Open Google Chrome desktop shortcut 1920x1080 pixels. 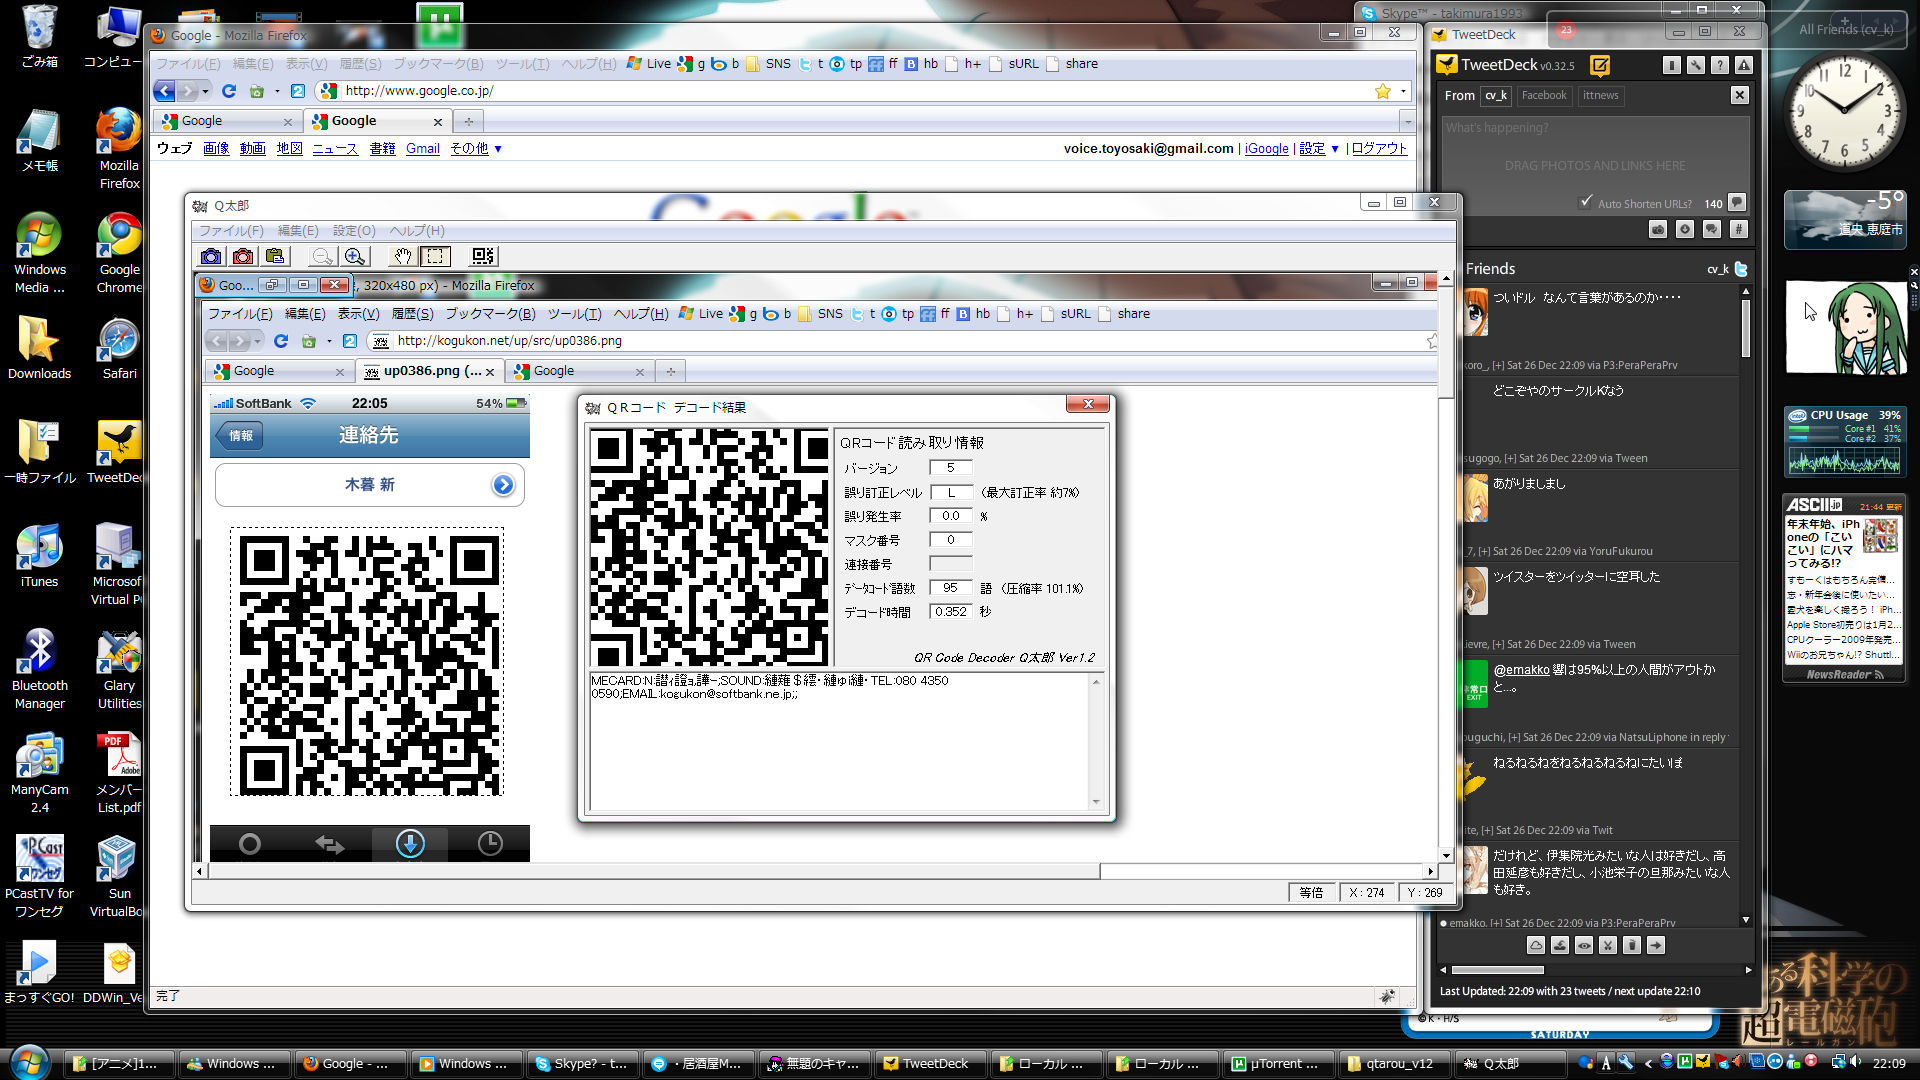click(x=119, y=253)
